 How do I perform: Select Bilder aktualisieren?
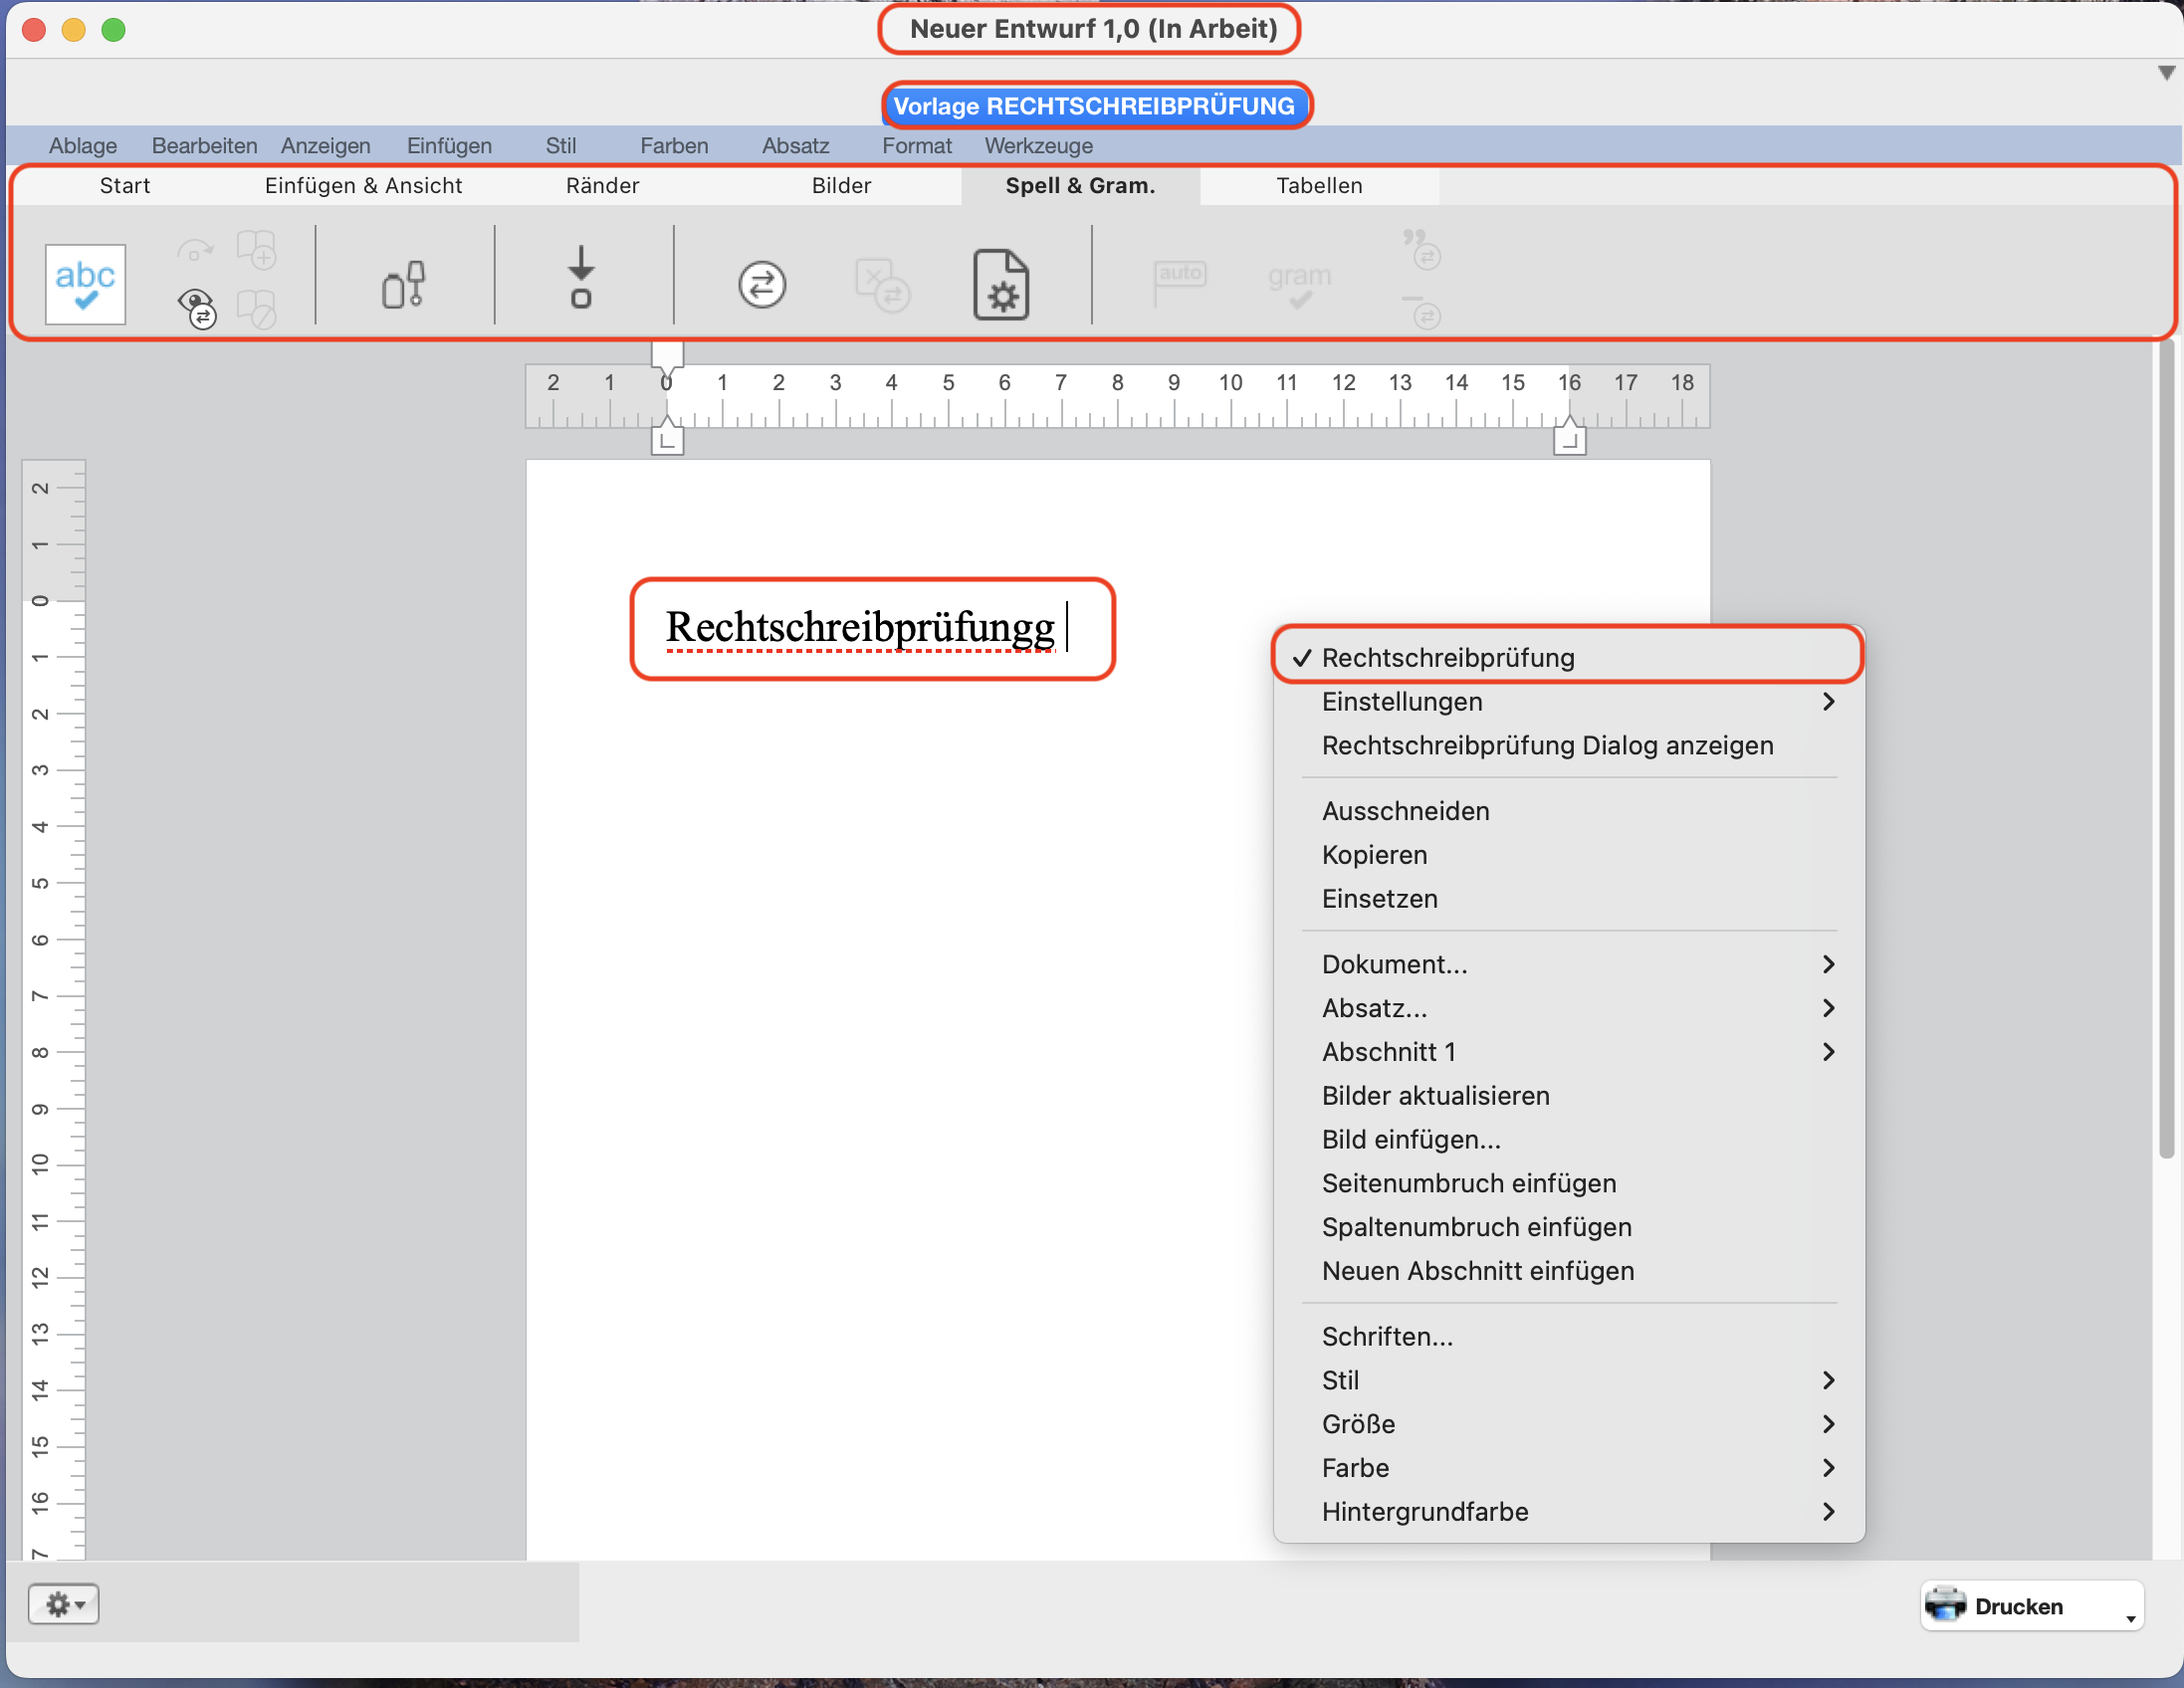[1568, 1095]
